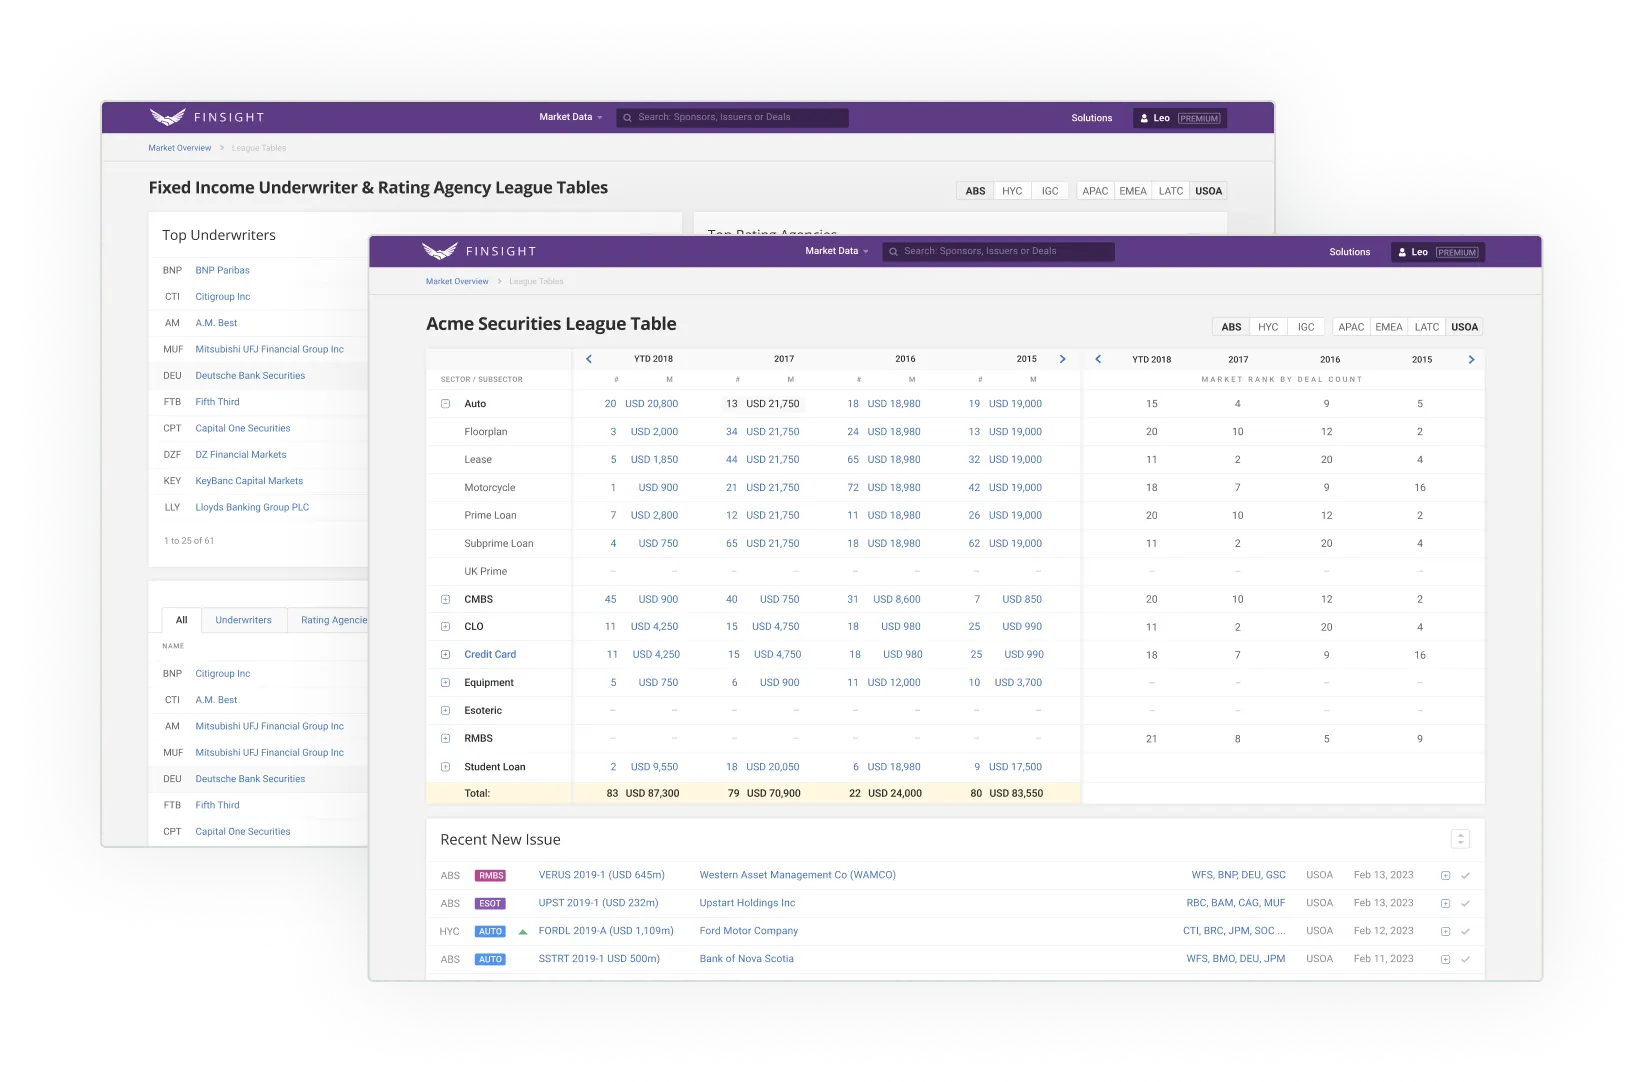Click the RMBS tag badge in the VERUS row
1644x1082 pixels.
pos(490,875)
